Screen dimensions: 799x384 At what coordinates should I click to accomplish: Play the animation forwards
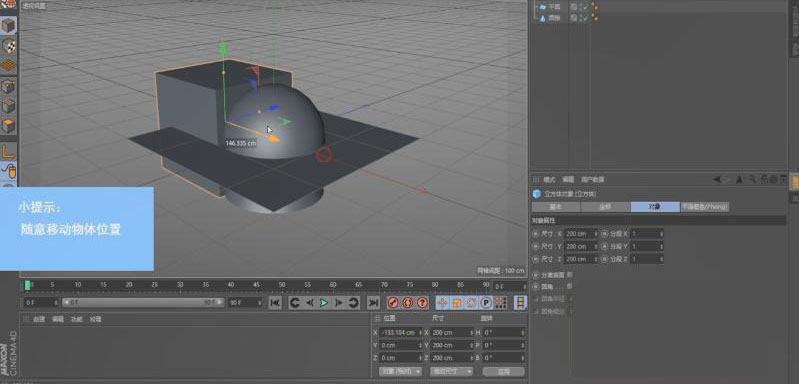[324, 303]
